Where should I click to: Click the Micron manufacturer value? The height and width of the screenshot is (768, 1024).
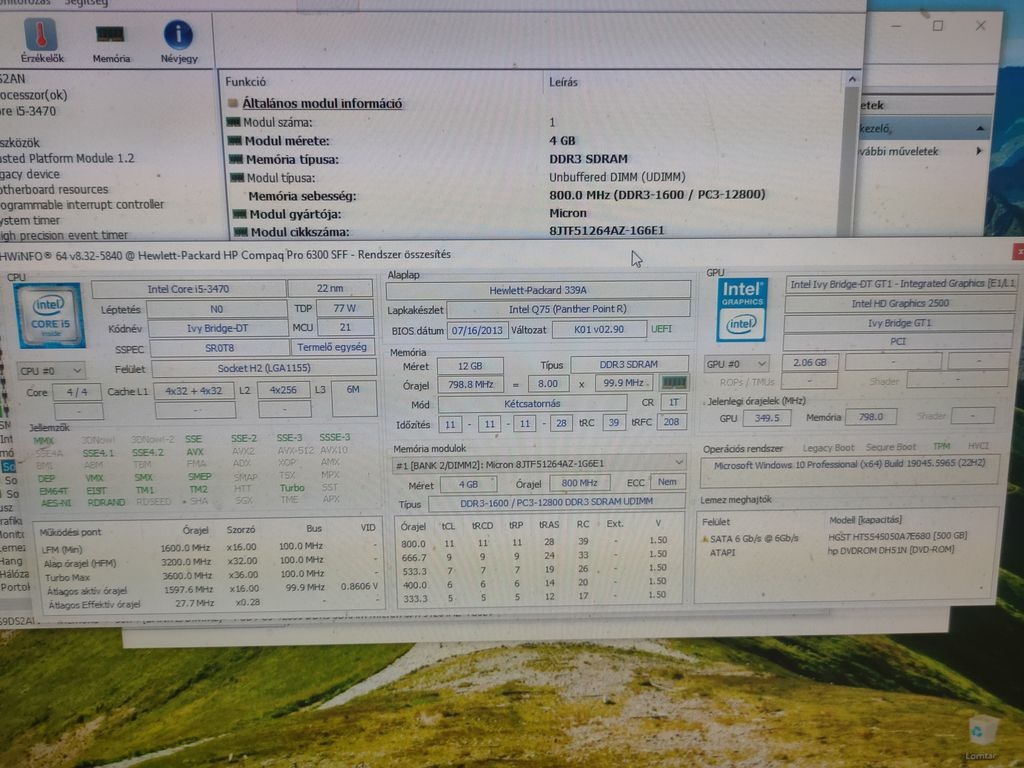568,213
